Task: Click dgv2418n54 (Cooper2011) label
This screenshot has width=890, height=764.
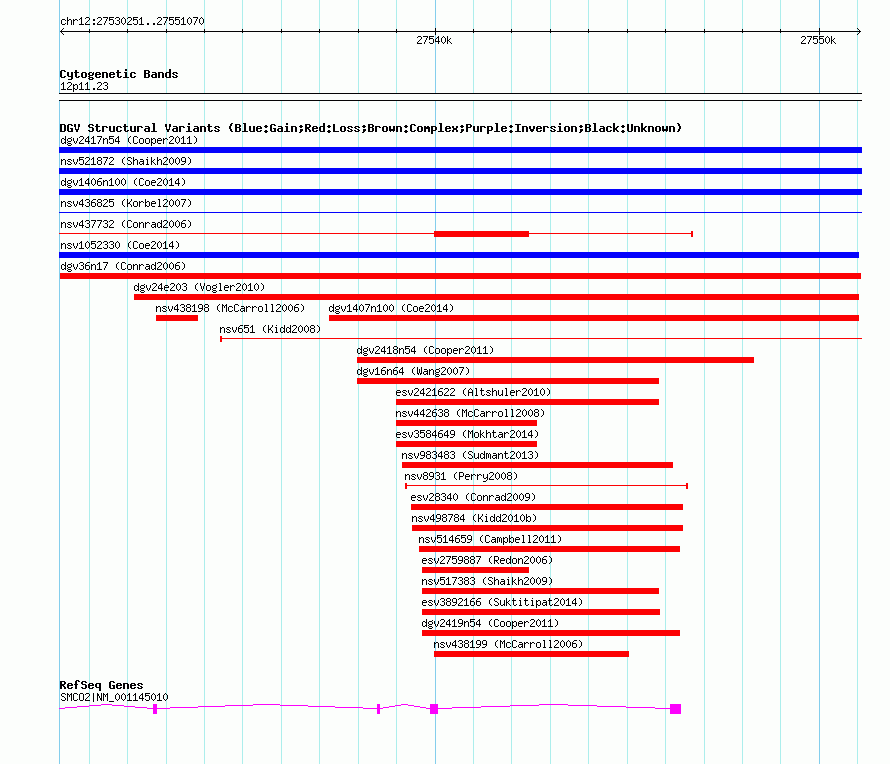Action: (425, 350)
